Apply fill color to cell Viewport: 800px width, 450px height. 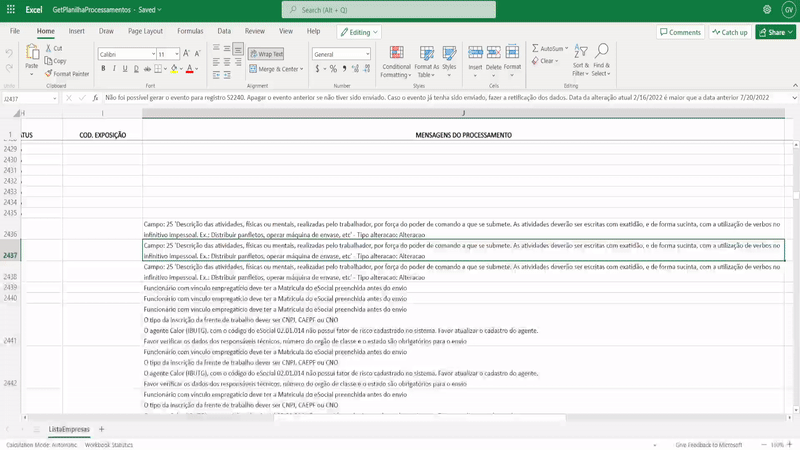(x=174, y=68)
